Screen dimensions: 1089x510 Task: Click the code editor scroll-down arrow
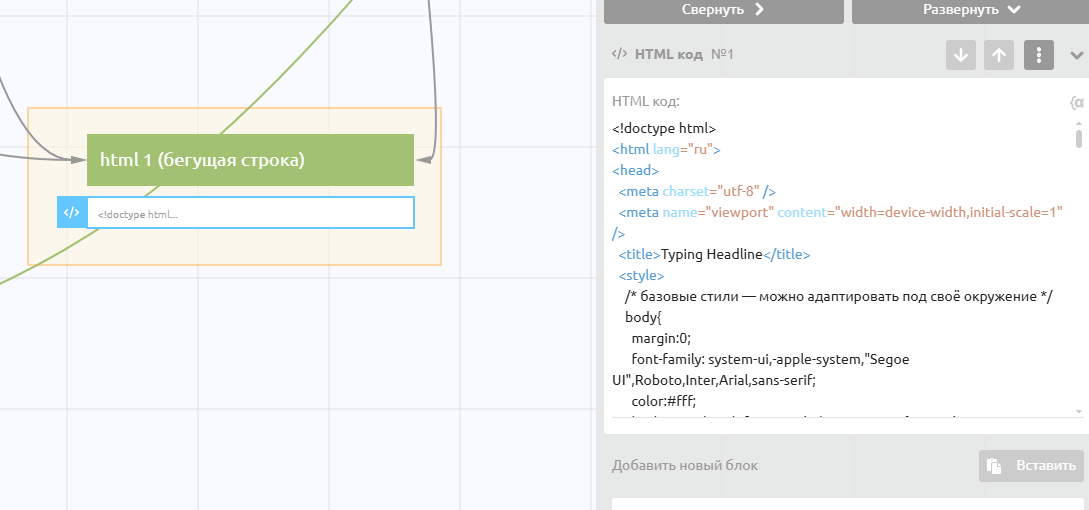[1078, 411]
